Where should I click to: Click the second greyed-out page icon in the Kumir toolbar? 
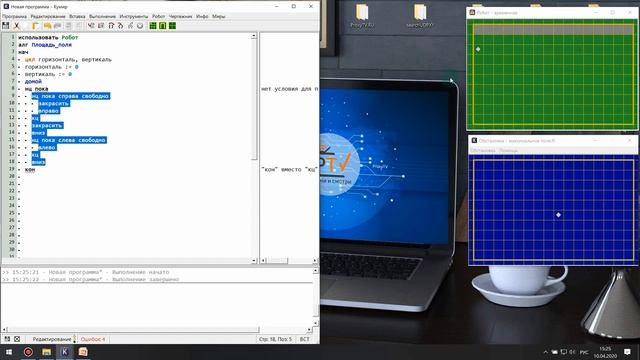pos(78,26)
